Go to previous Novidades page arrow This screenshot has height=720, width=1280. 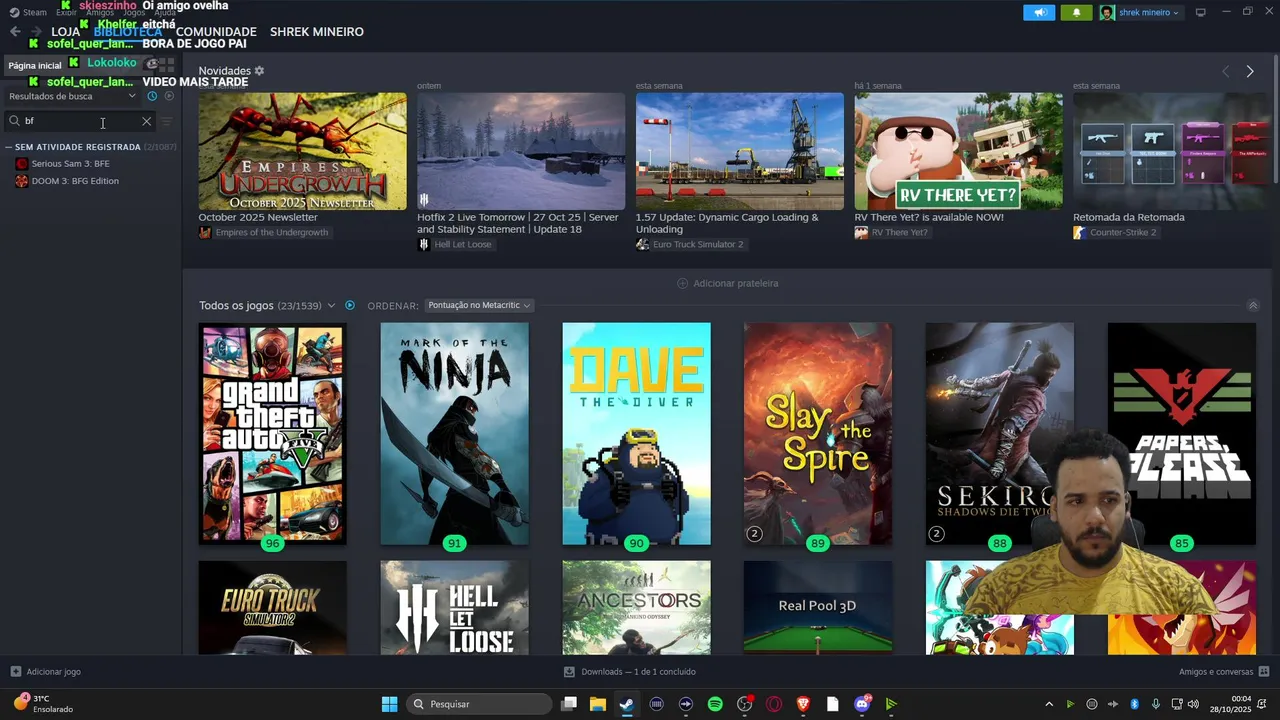[1225, 71]
